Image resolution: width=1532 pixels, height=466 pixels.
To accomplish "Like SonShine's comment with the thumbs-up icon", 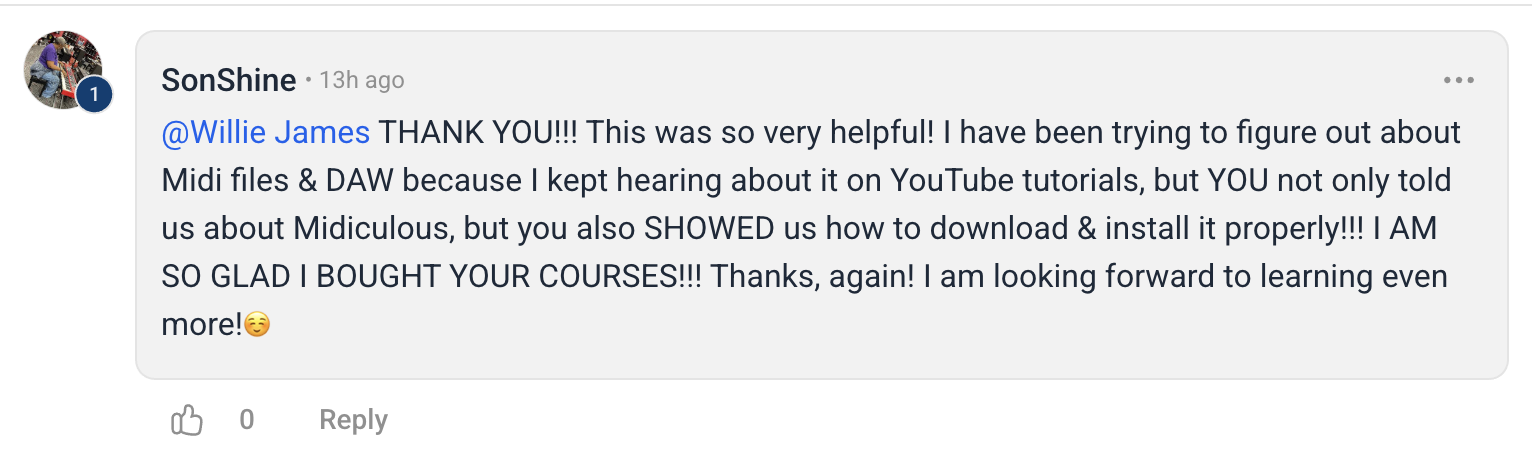I will coord(187,421).
